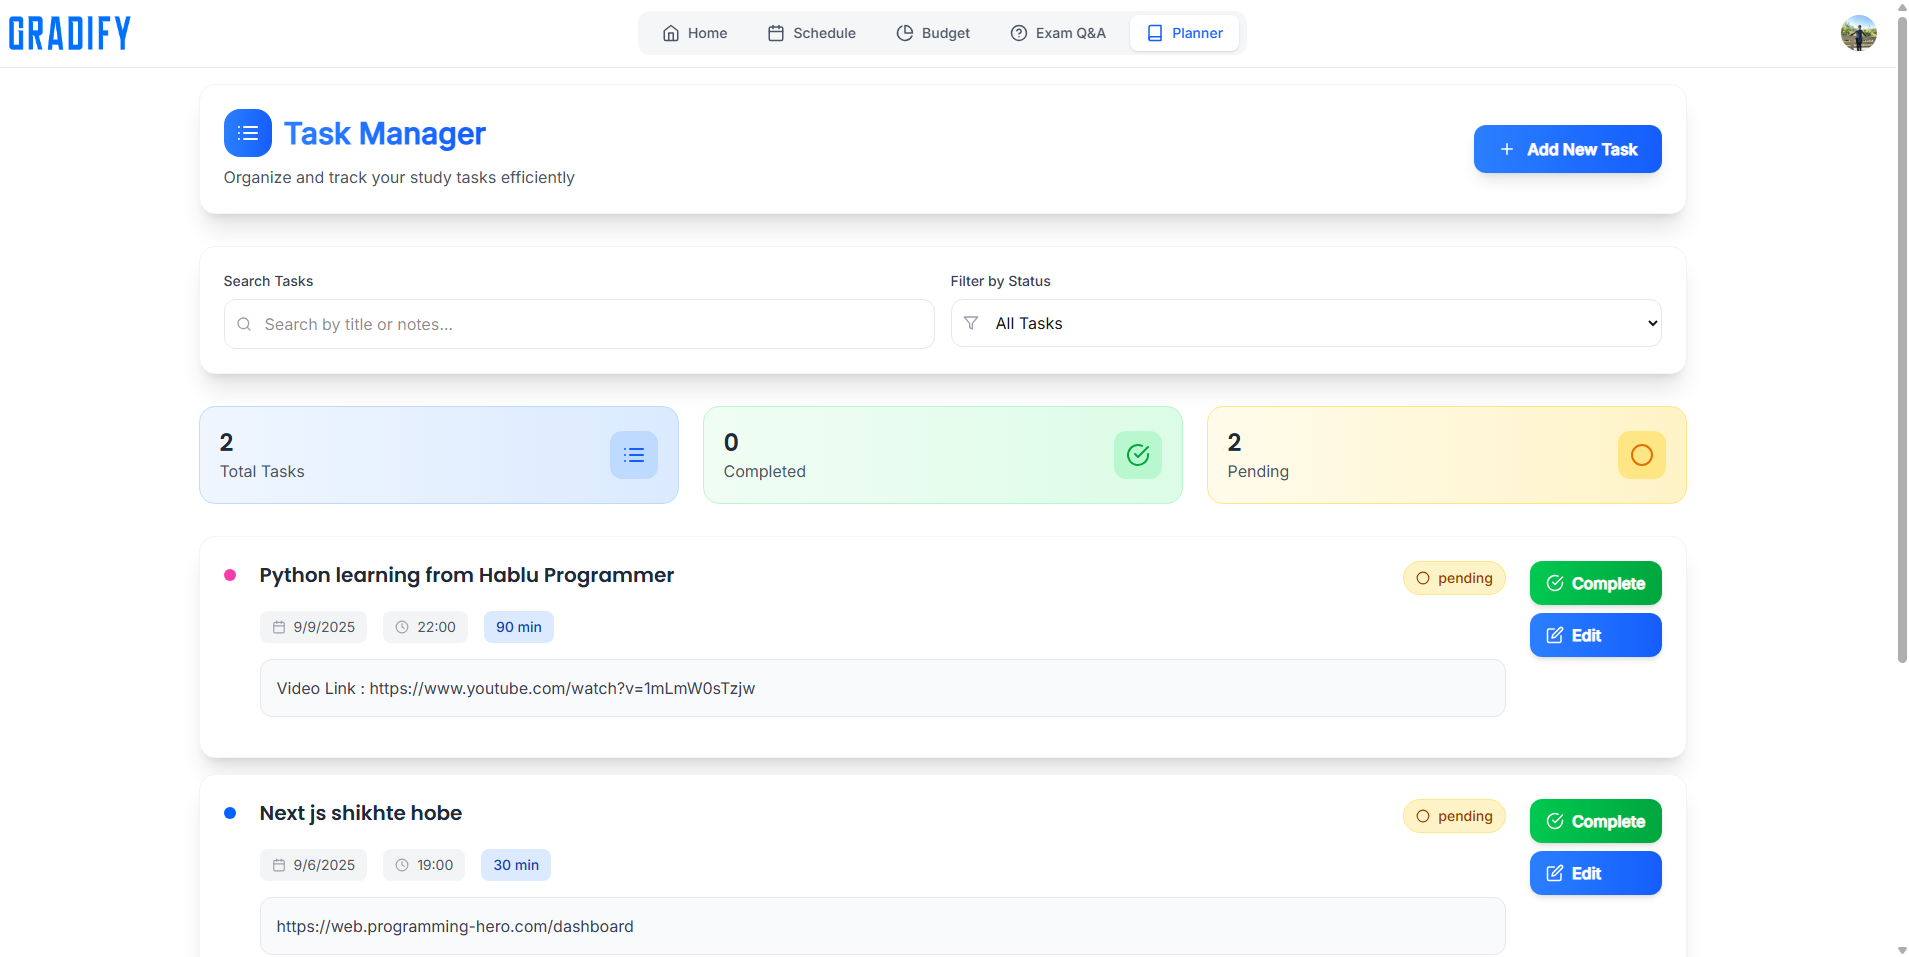The height and width of the screenshot is (957, 1909).
Task: Click pending badge on Python learning task
Action: coord(1454,578)
